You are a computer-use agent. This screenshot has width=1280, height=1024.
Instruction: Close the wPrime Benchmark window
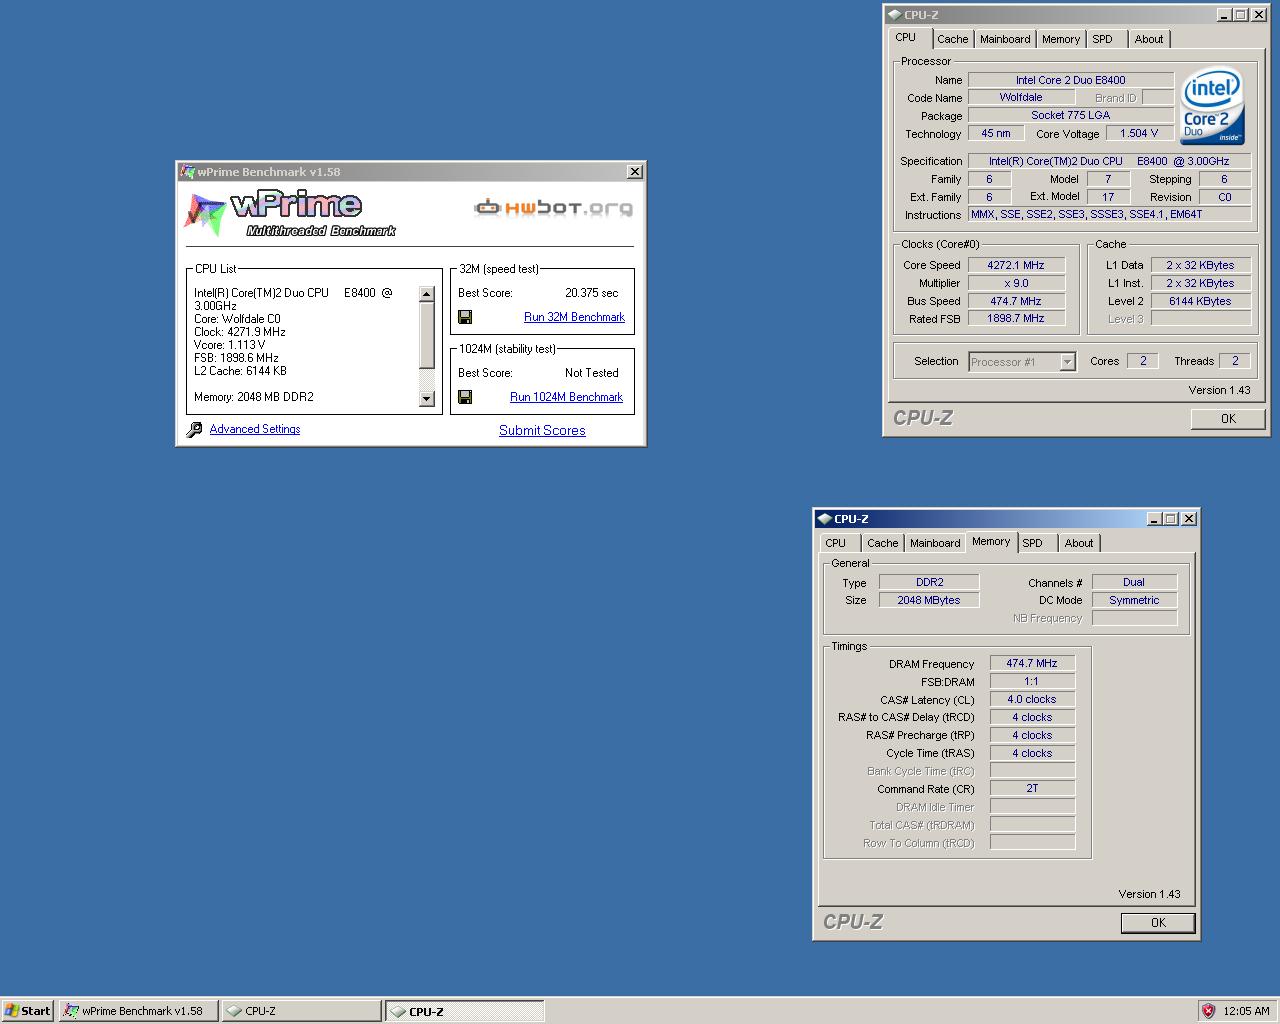coord(634,172)
